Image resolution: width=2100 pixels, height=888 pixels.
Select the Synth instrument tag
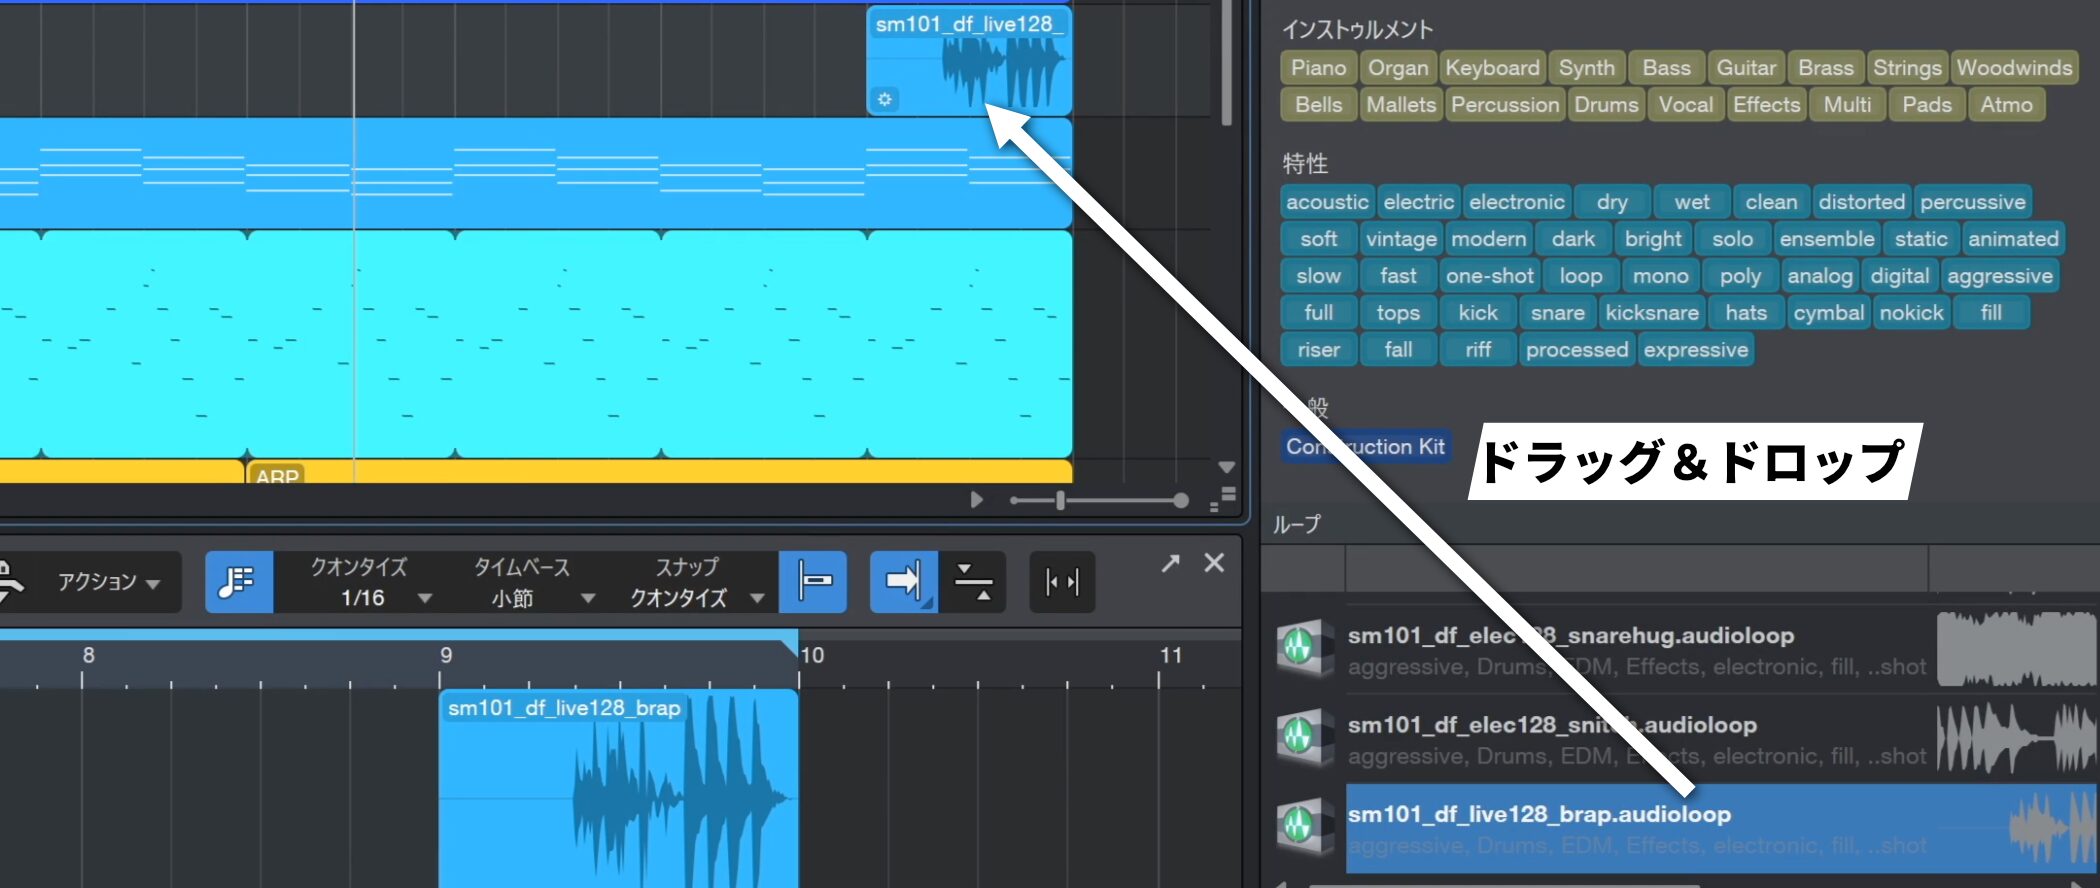1586,68
